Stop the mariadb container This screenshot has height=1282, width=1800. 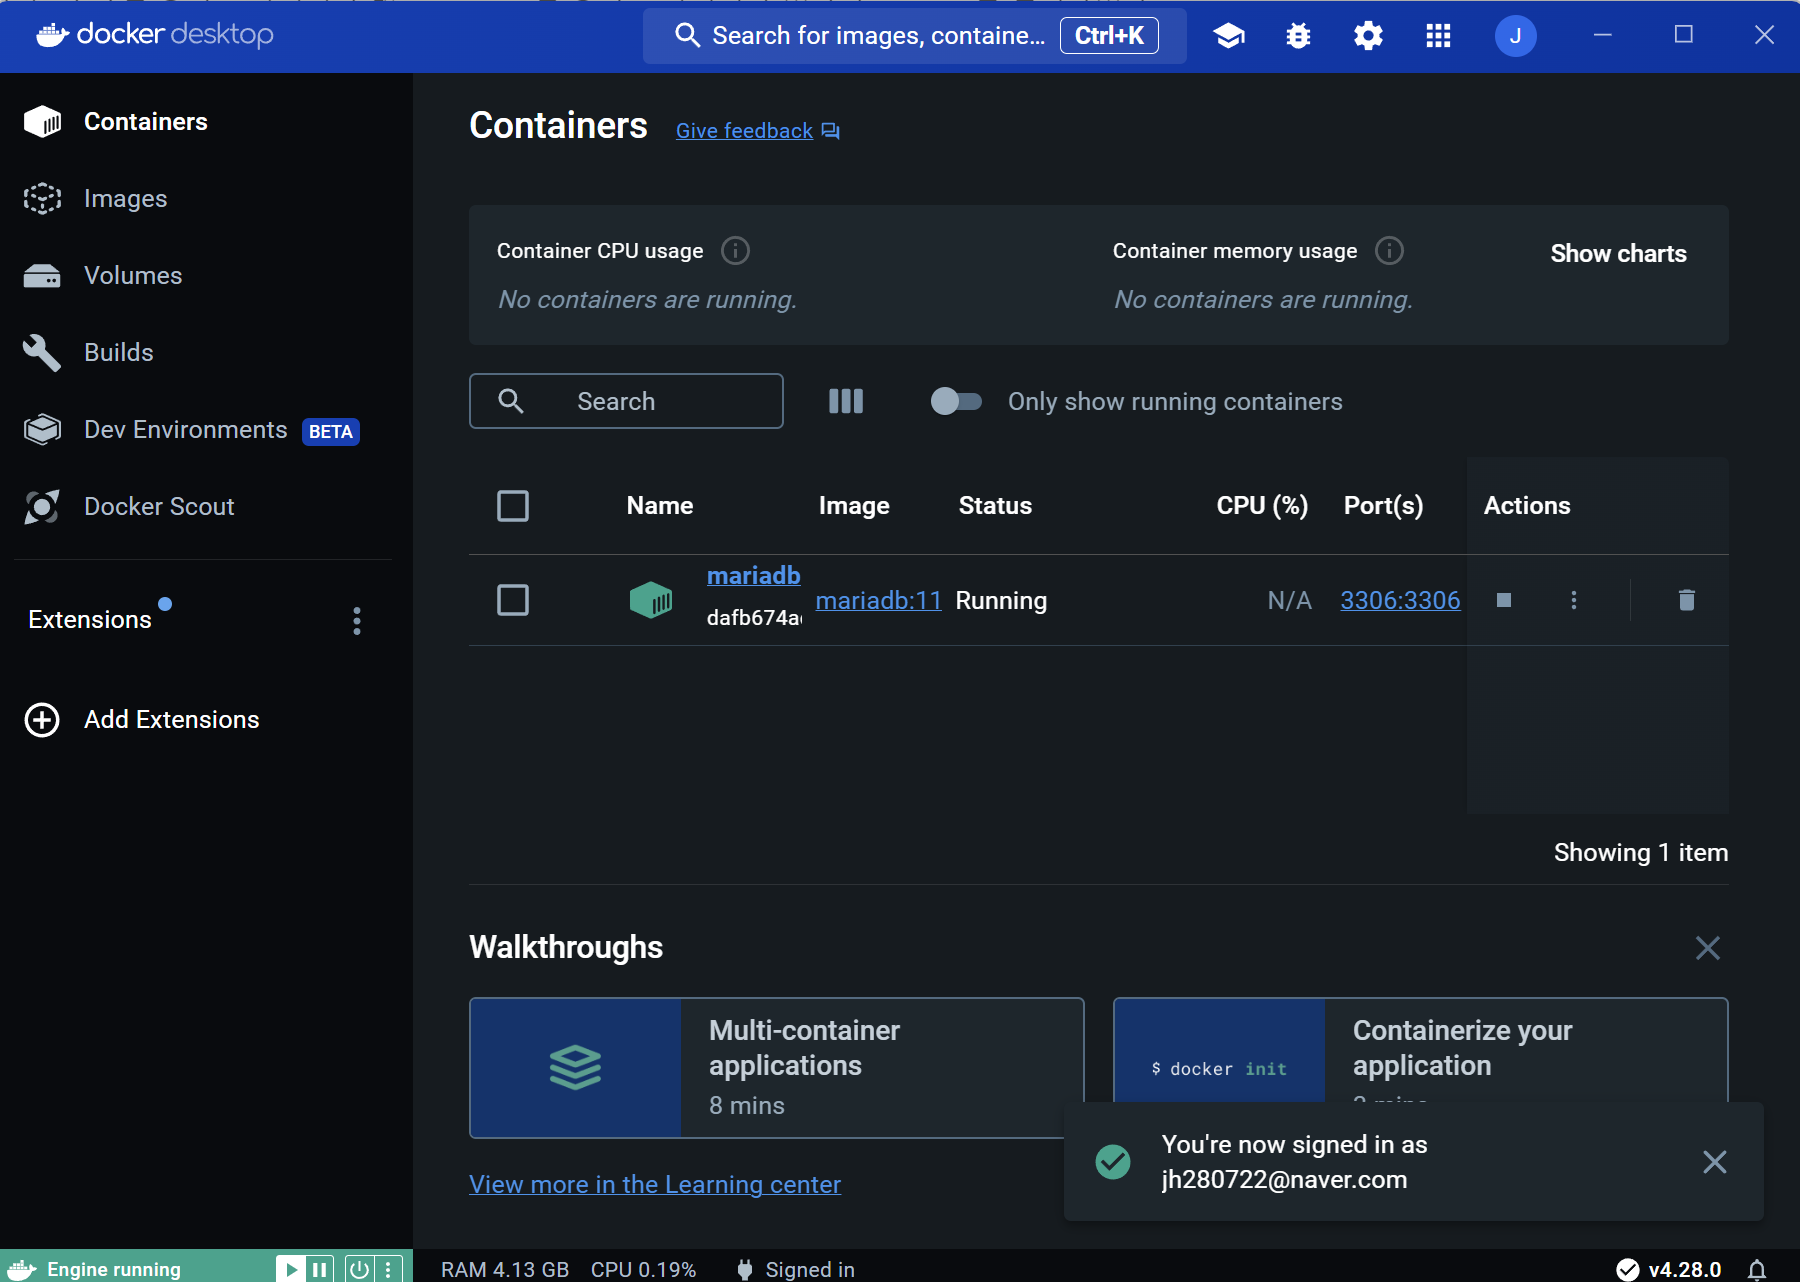(x=1503, y=600)
